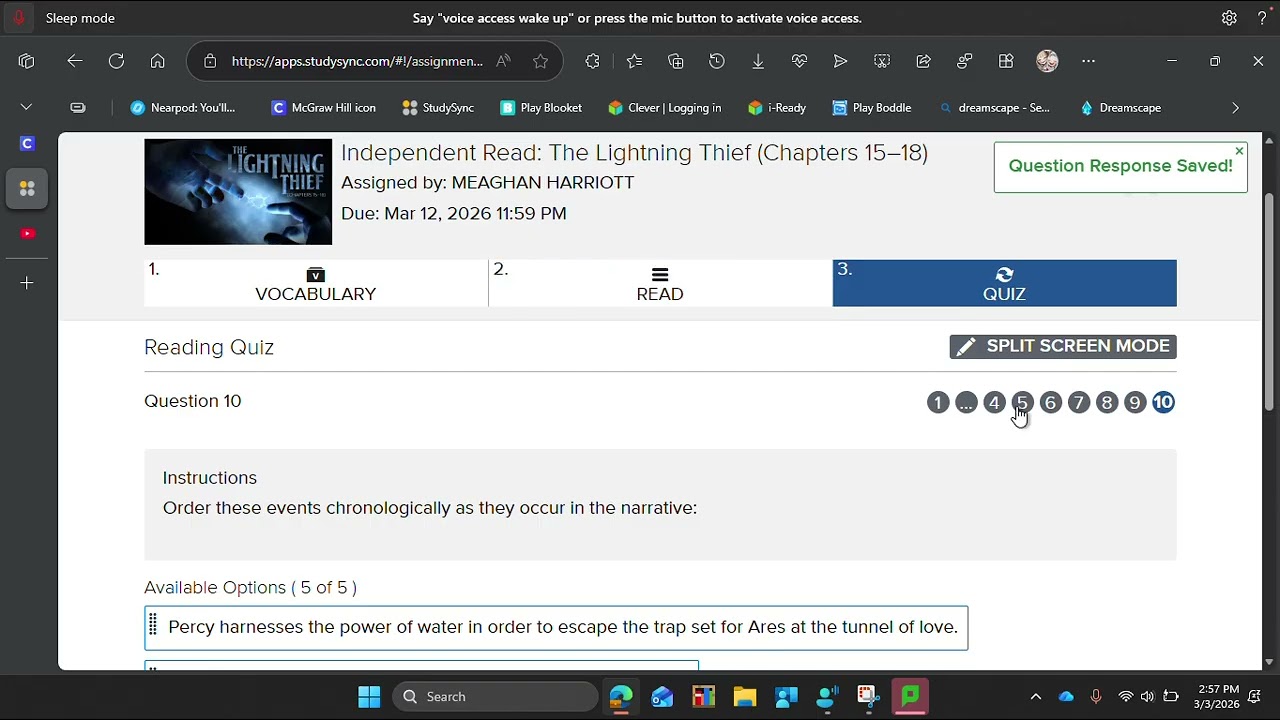Open browser settings and more menu
This screenshot has width=1280, height=720.
point(1088,61)
